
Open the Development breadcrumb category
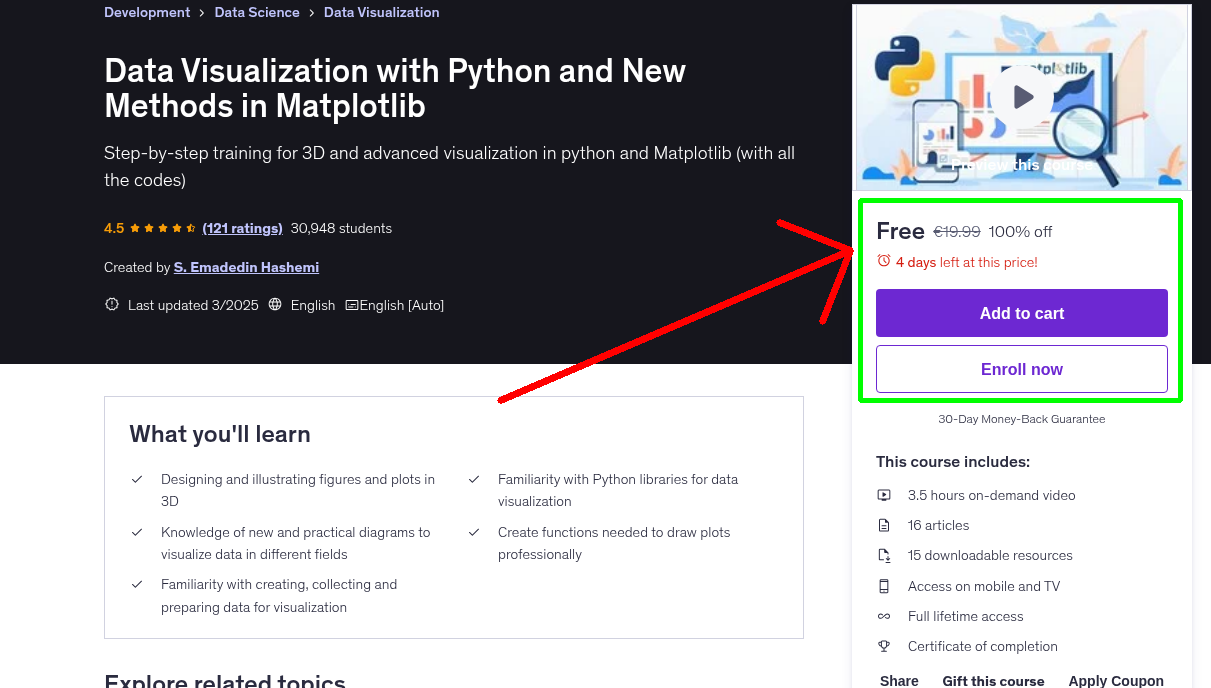pos(147,12)
